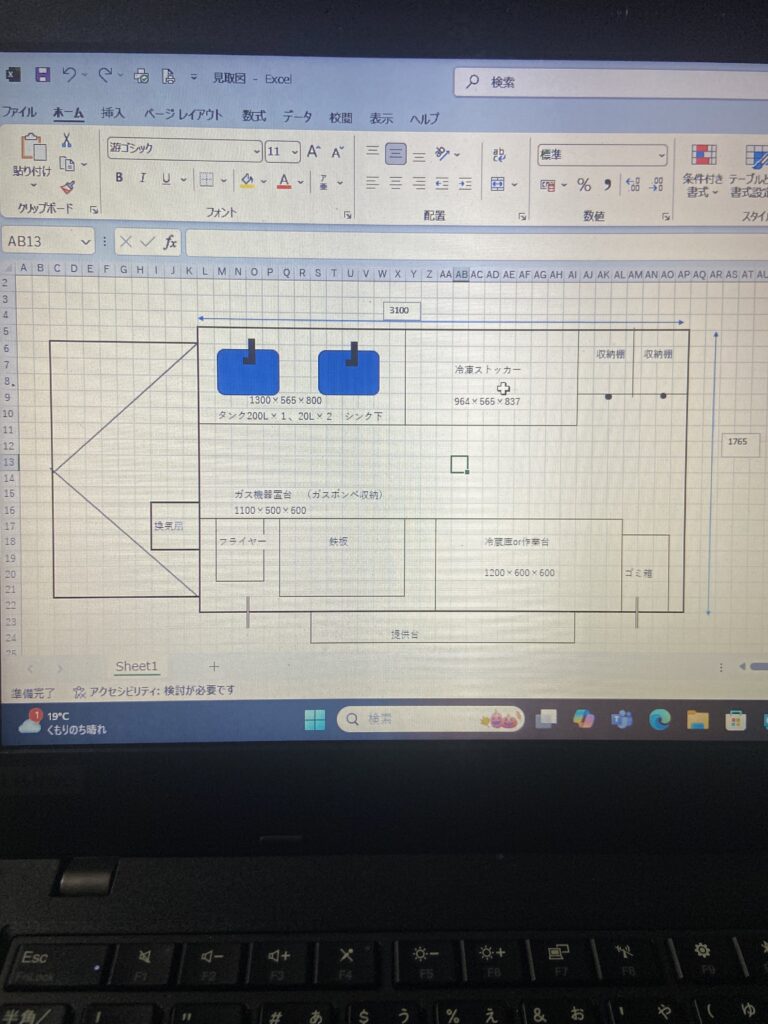768x1024 pixels.
Task: Apply the yellow fill color bucket
Action: [247, 180]
